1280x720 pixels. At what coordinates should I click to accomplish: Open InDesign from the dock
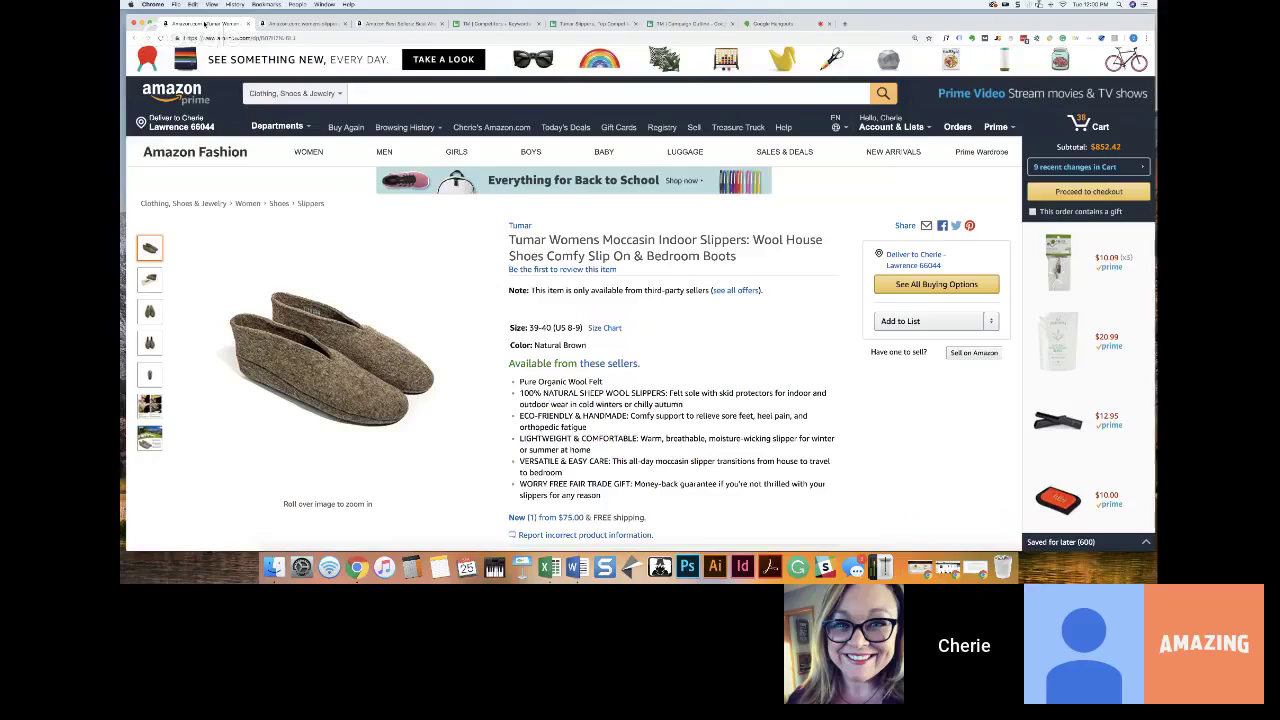[742, 568]
